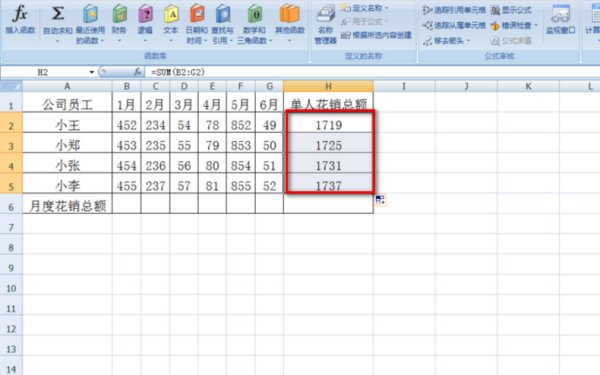600x375 pixels.
Task: Open Date and Time (日期和时间) functions
Action: [197, 24]
